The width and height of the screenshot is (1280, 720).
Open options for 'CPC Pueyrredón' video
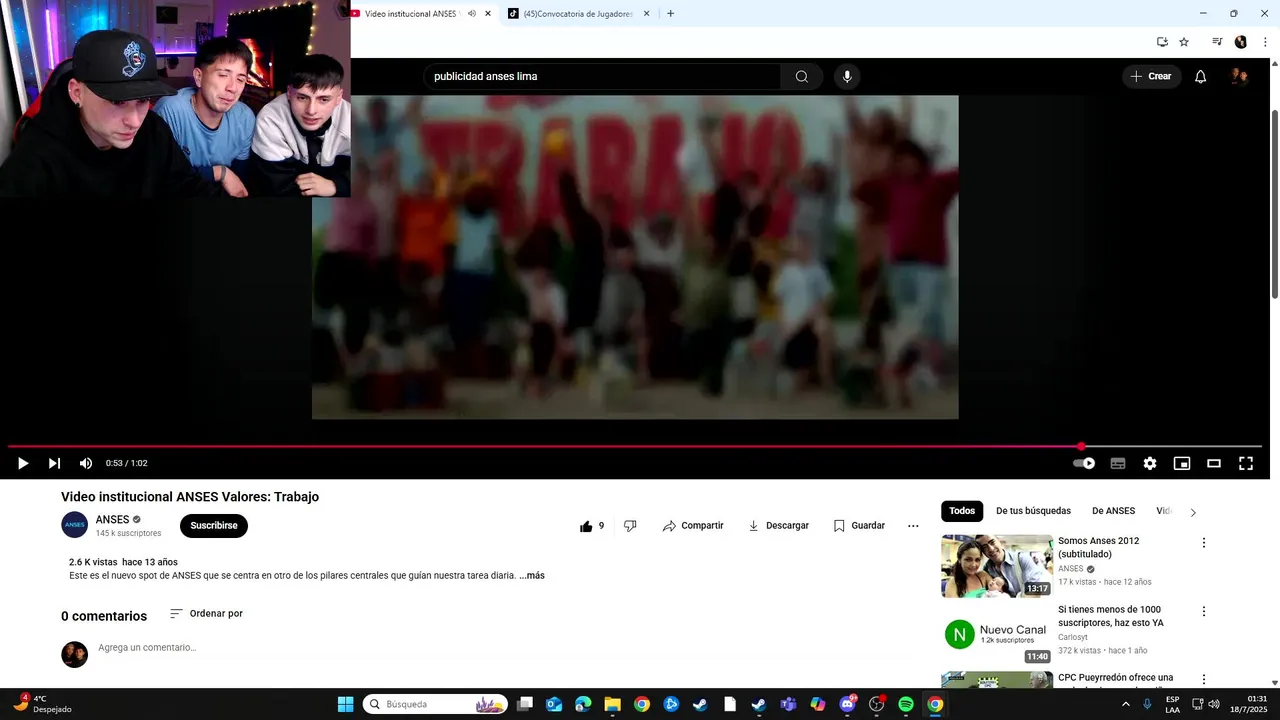1204,679
